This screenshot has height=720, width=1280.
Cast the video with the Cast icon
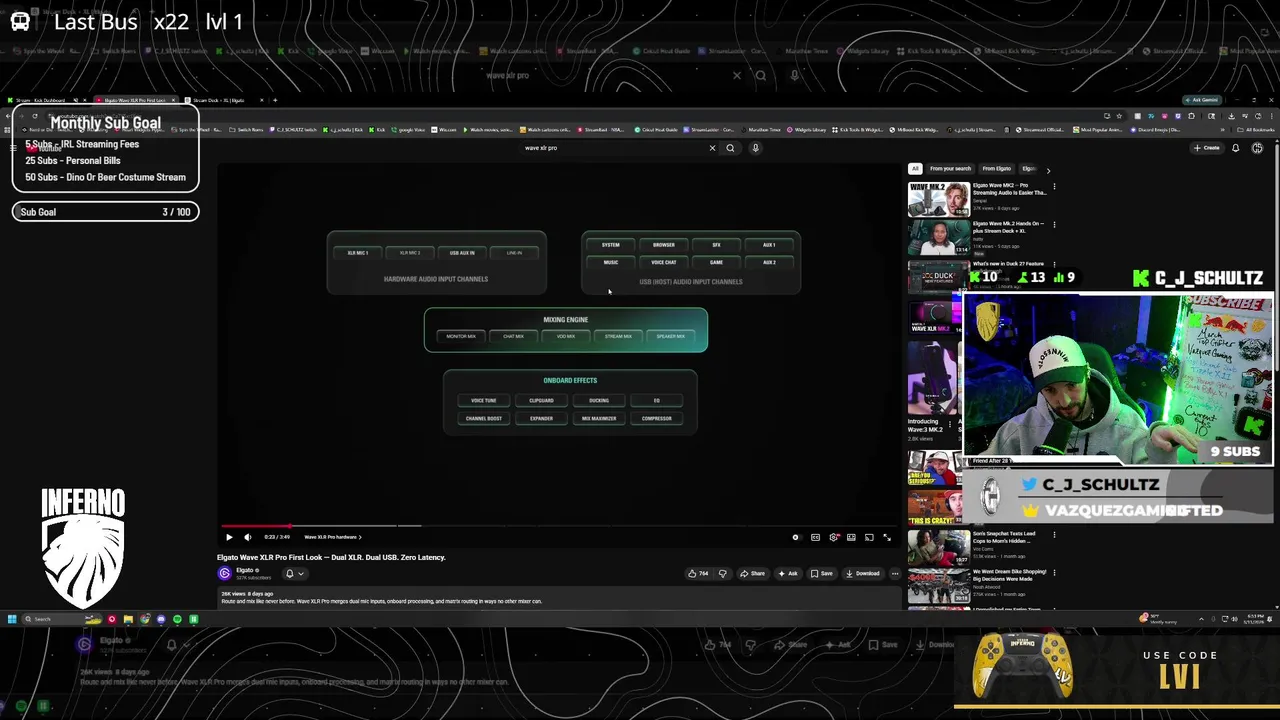[869, 537]
